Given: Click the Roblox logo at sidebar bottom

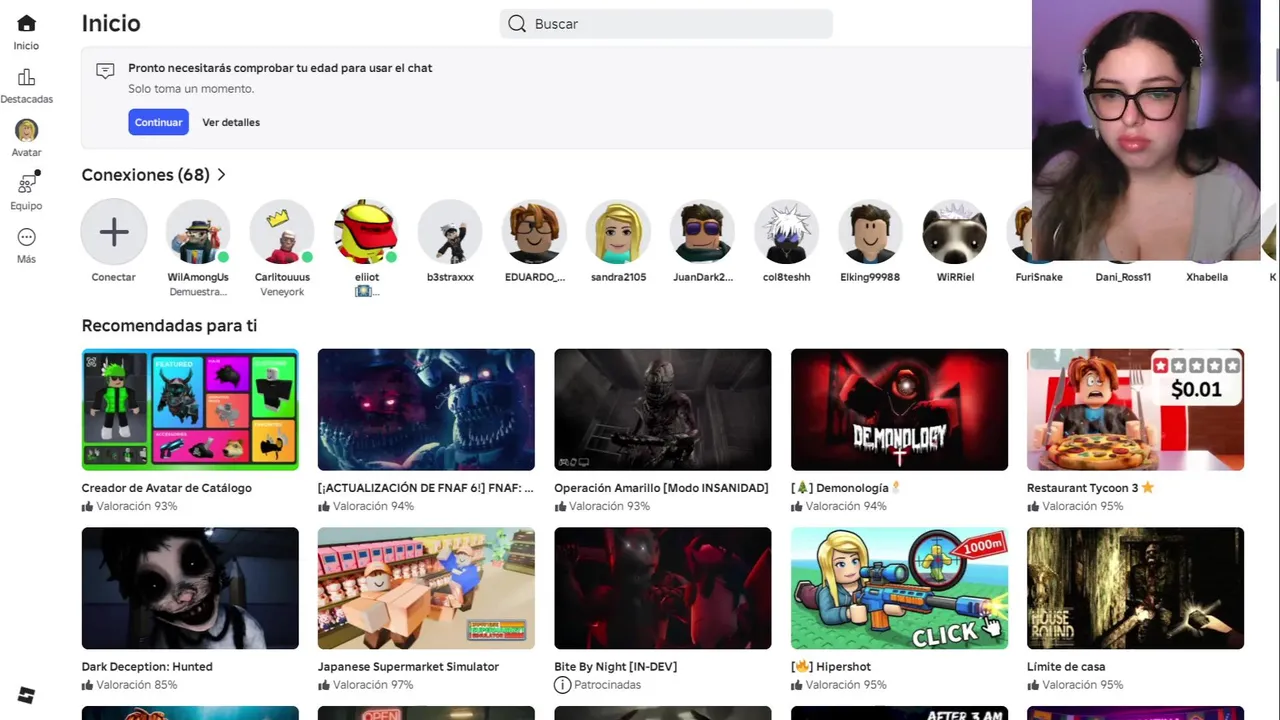Looking at the screenshot, I should click(26, 695).
